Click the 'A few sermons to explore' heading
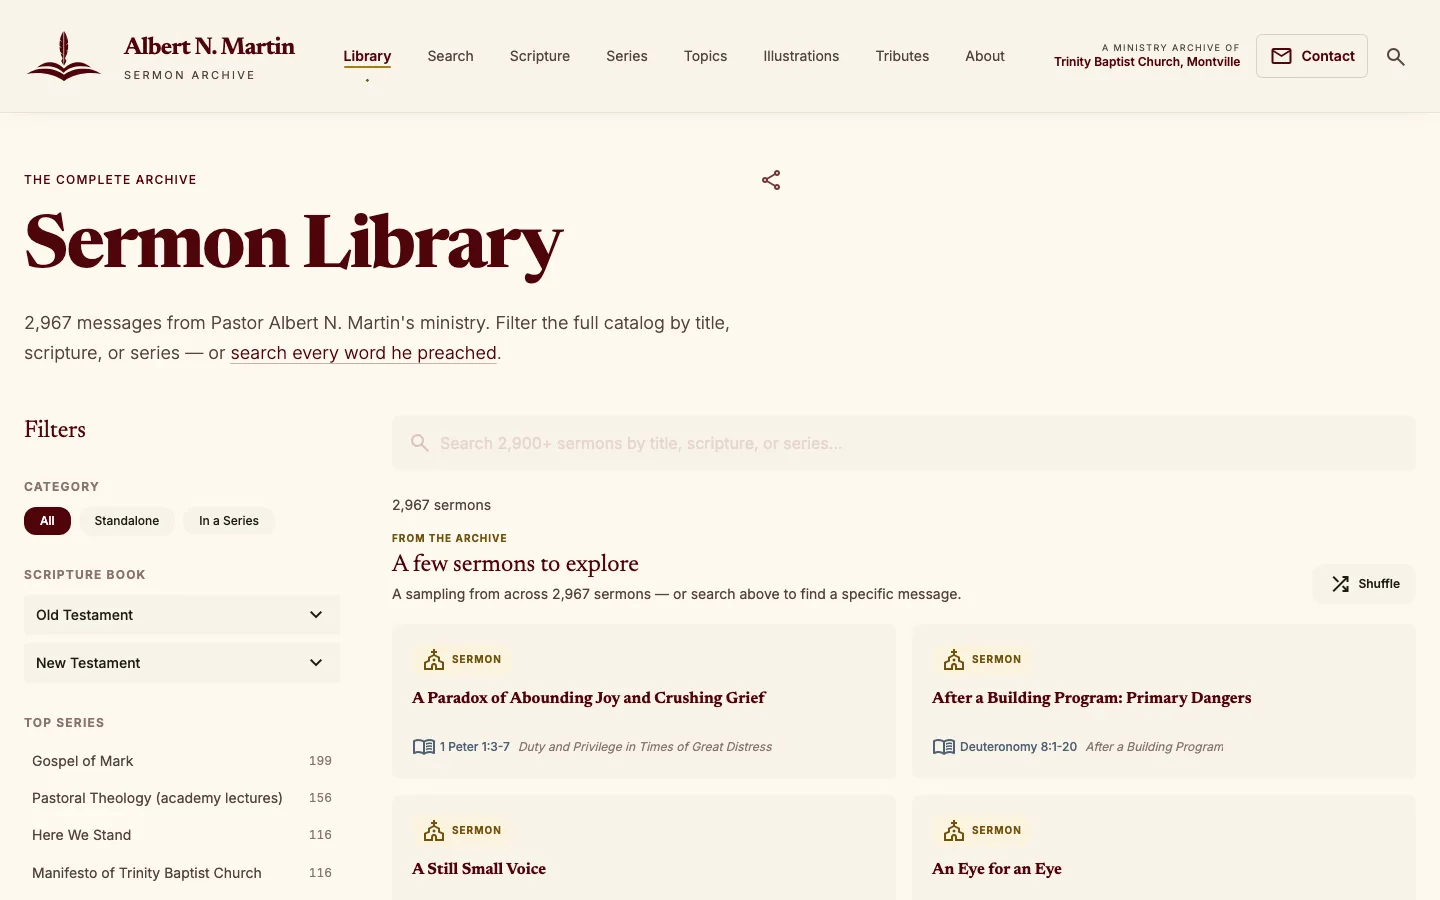 point(515,564)
